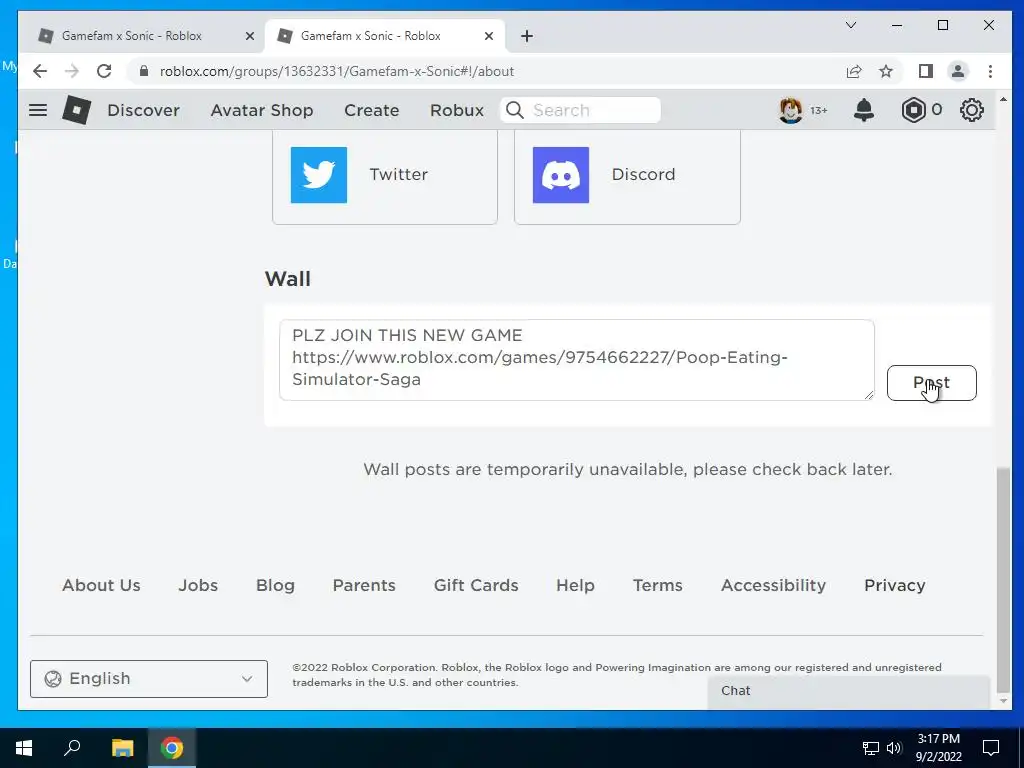Bookmark this page with the star
The height and width of the screenshot is (768, 1024).
coord(886,71)
